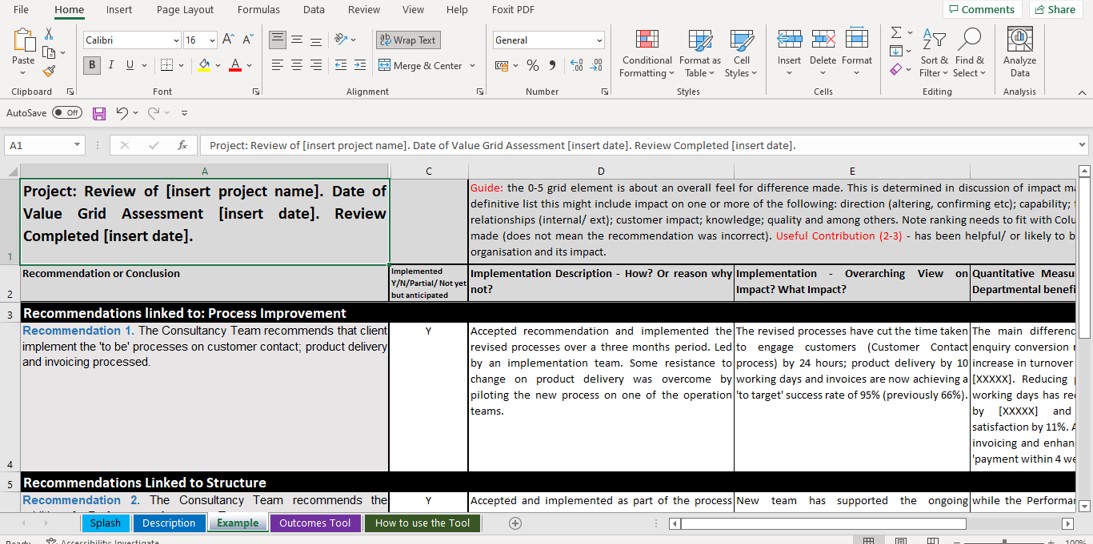Switch to the Formulas tab
Image resolution: width=1093 pixels, height=544 pixels.
(x=258, y=9)
